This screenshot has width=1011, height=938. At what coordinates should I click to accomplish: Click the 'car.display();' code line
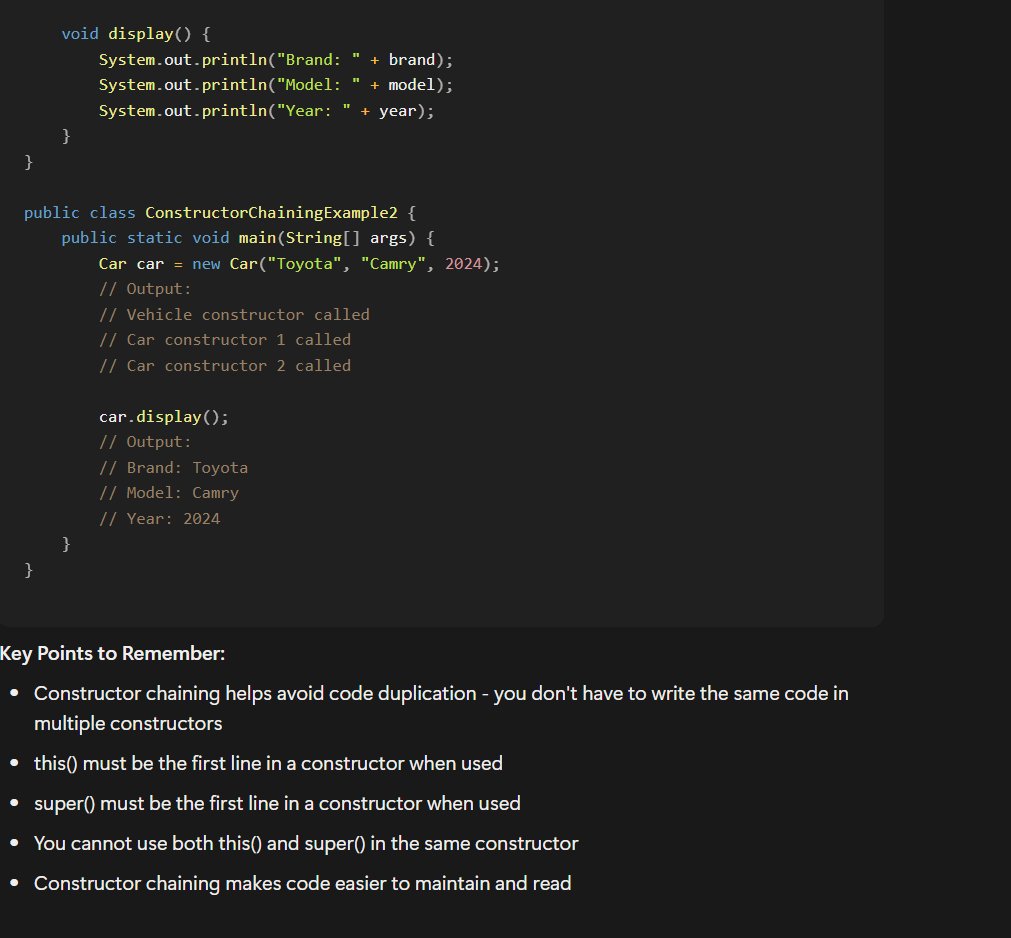coord(164,416)
